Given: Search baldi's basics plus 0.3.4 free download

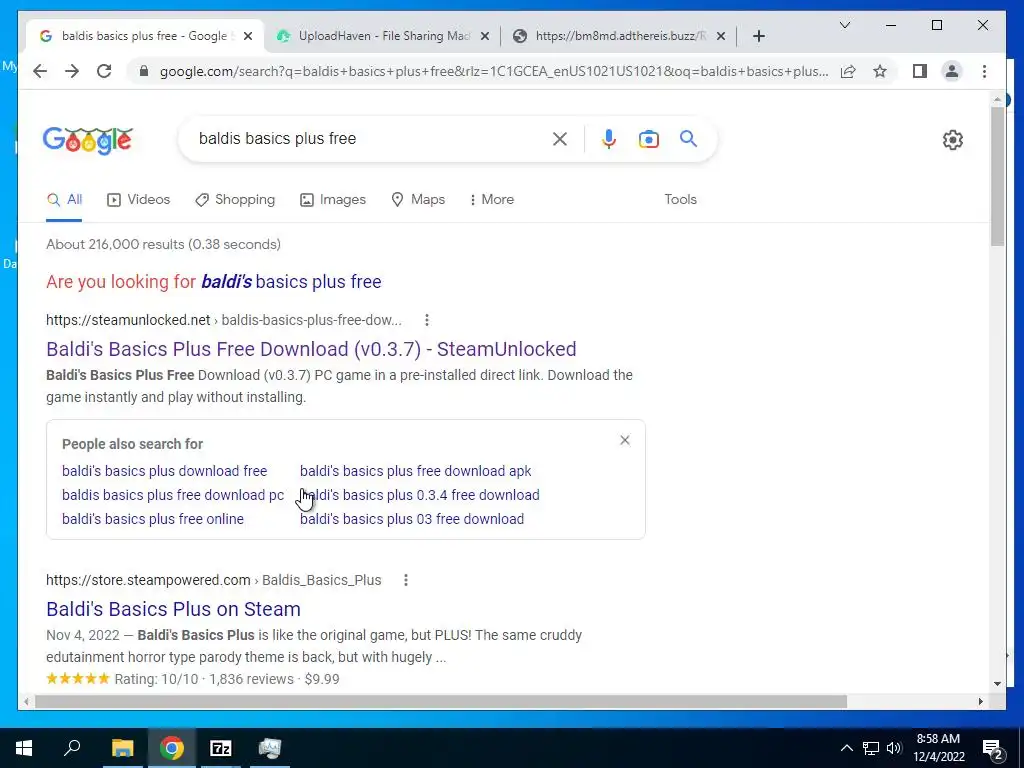Looking at the screenshot, I should point(419,495).
